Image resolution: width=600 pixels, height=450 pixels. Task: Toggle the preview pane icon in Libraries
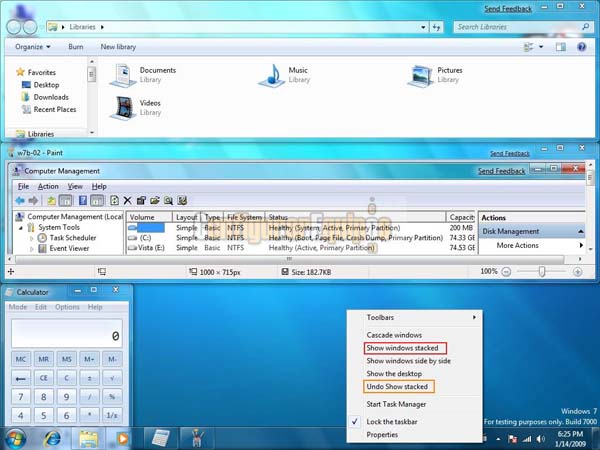[x=561, y=47]
